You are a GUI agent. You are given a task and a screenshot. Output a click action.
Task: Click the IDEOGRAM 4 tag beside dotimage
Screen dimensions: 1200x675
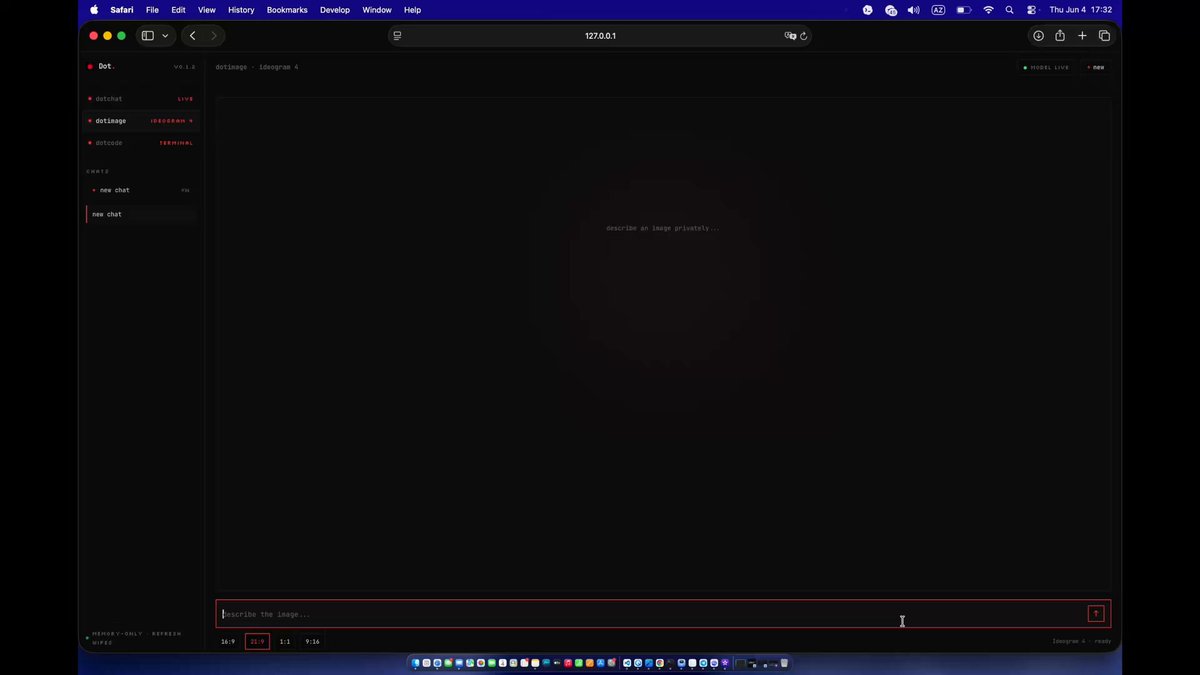point(172,121)
